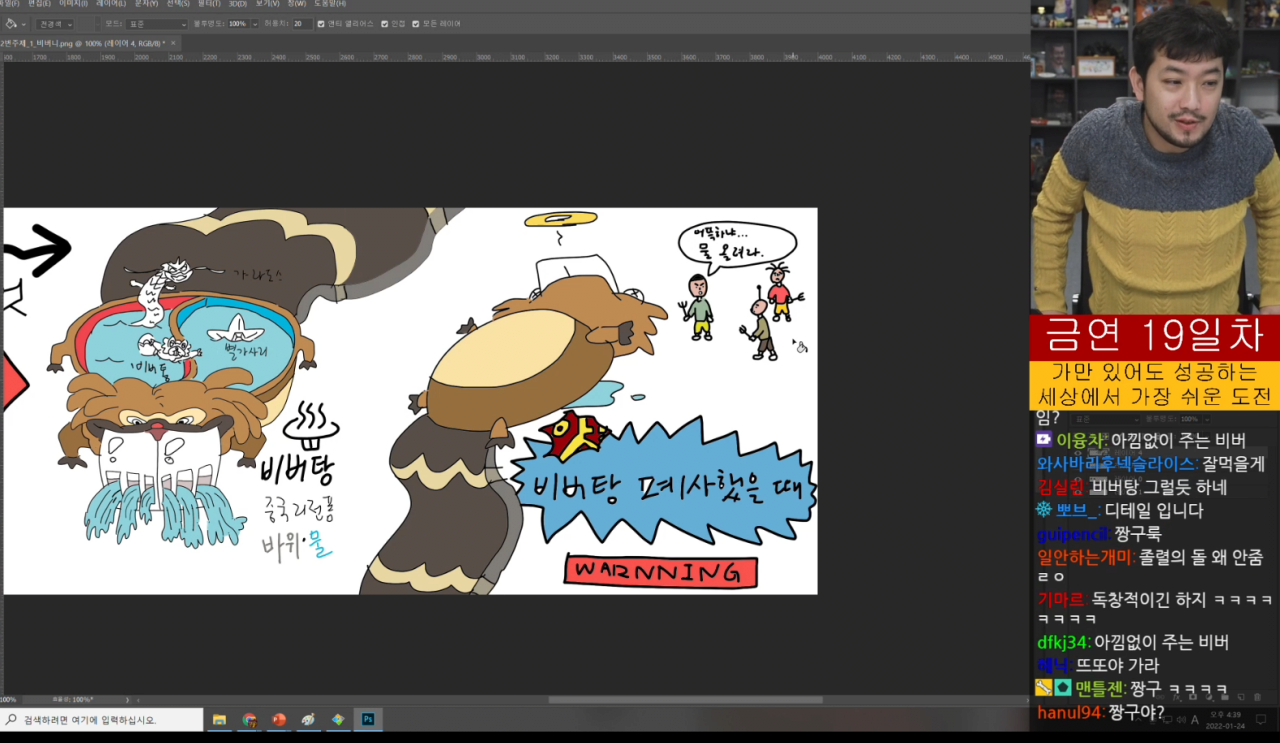Close the 비버니.png document tab
1280x743 pixels.
[x=173, y=43]
